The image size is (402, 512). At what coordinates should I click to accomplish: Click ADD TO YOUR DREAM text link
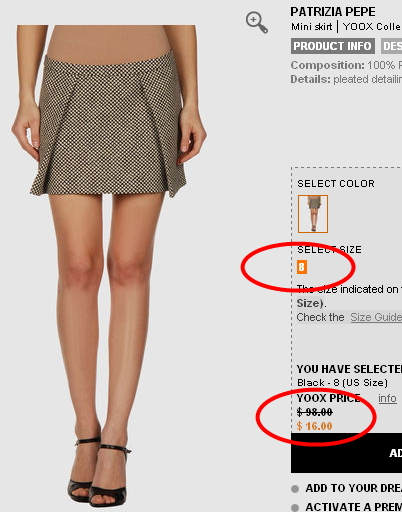pyautogui.click(x=354, y=488)
